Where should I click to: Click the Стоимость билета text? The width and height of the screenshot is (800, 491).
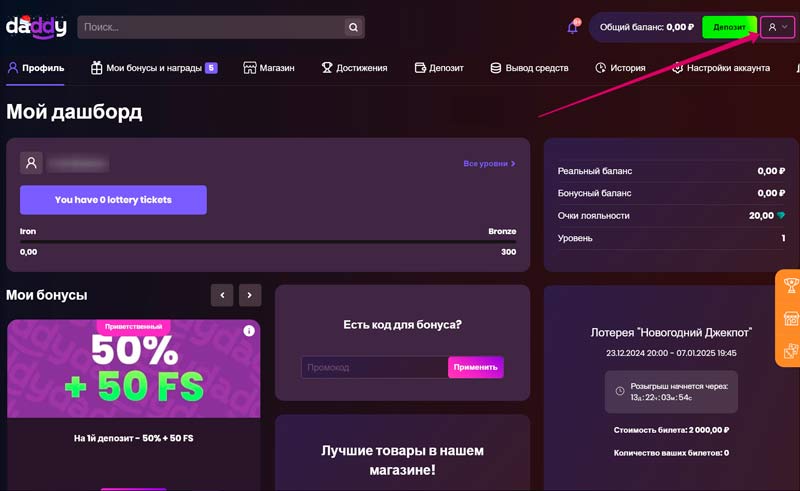click(671, 430)
